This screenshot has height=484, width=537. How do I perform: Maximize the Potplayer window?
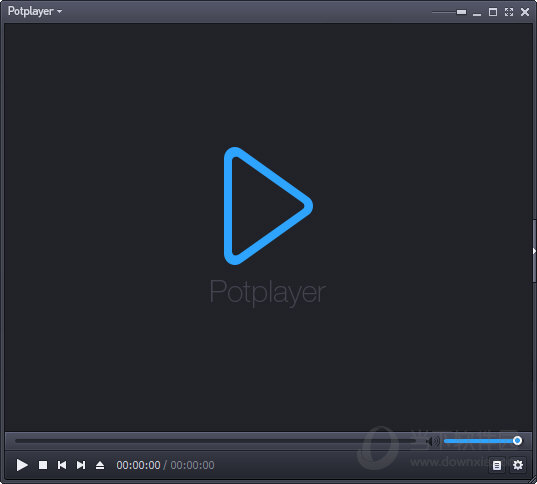click(493, 12)
